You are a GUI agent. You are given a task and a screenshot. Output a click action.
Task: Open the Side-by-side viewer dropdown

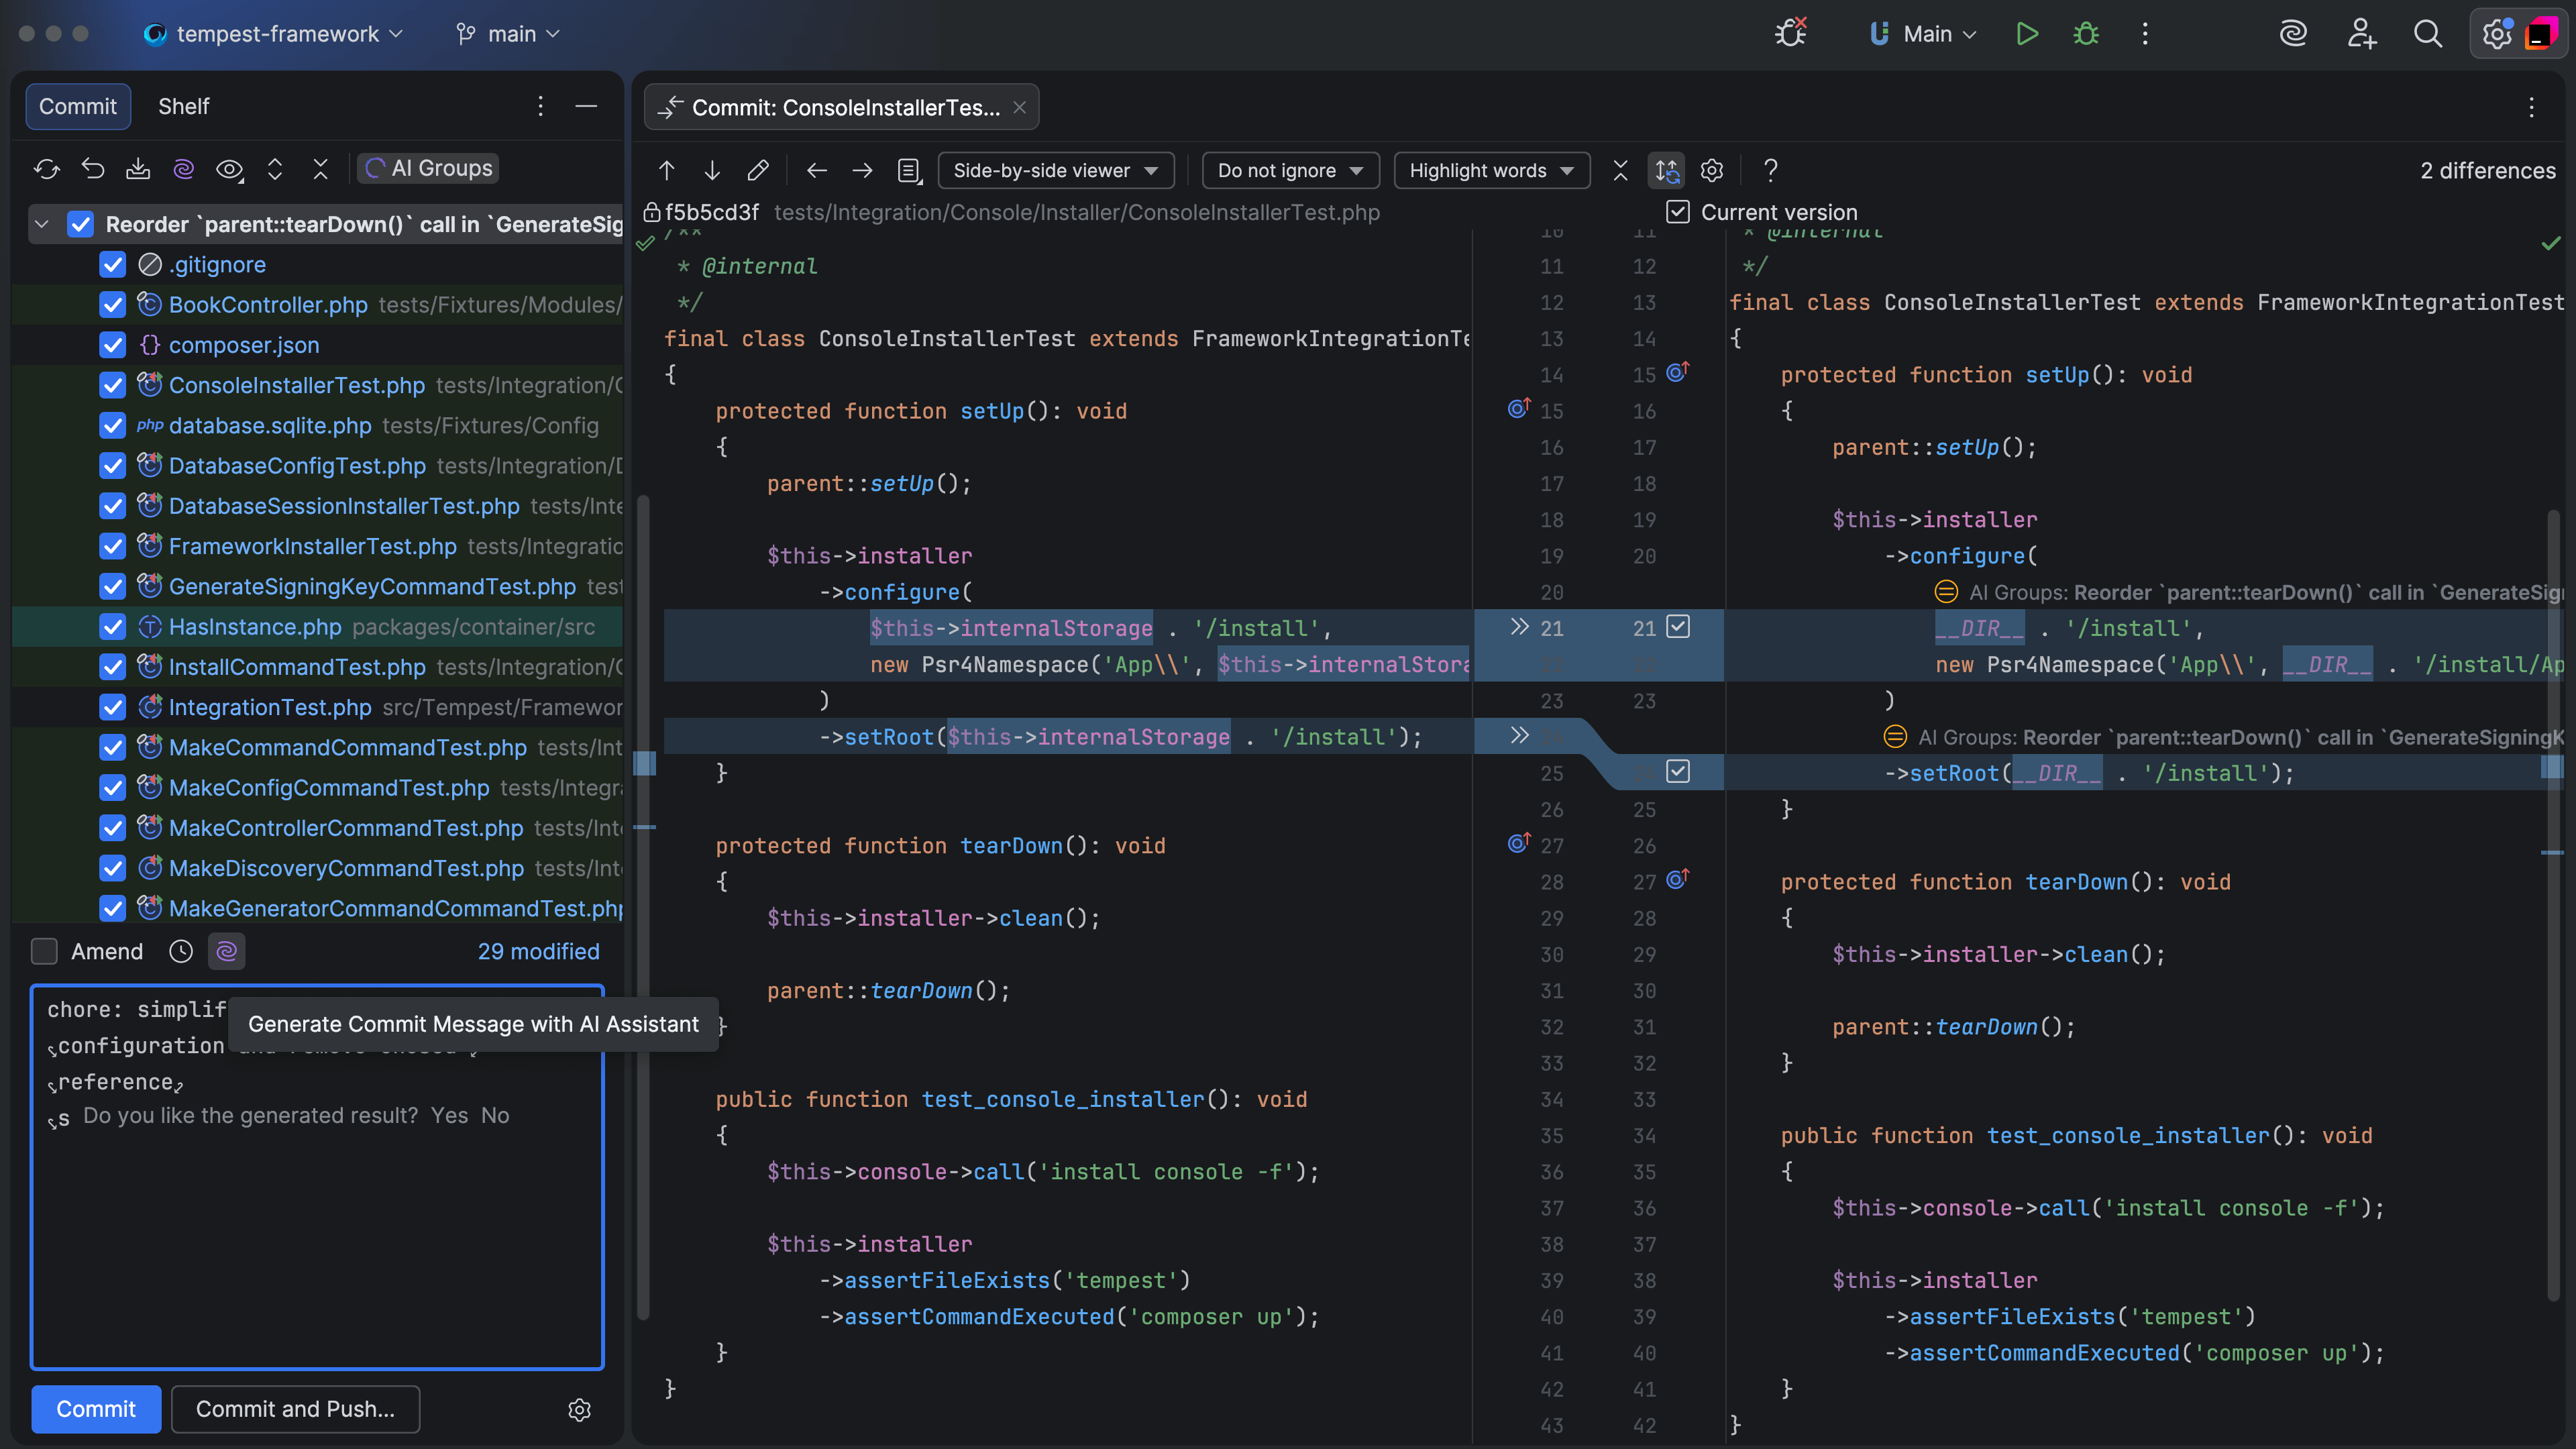tap(1056, 170)
